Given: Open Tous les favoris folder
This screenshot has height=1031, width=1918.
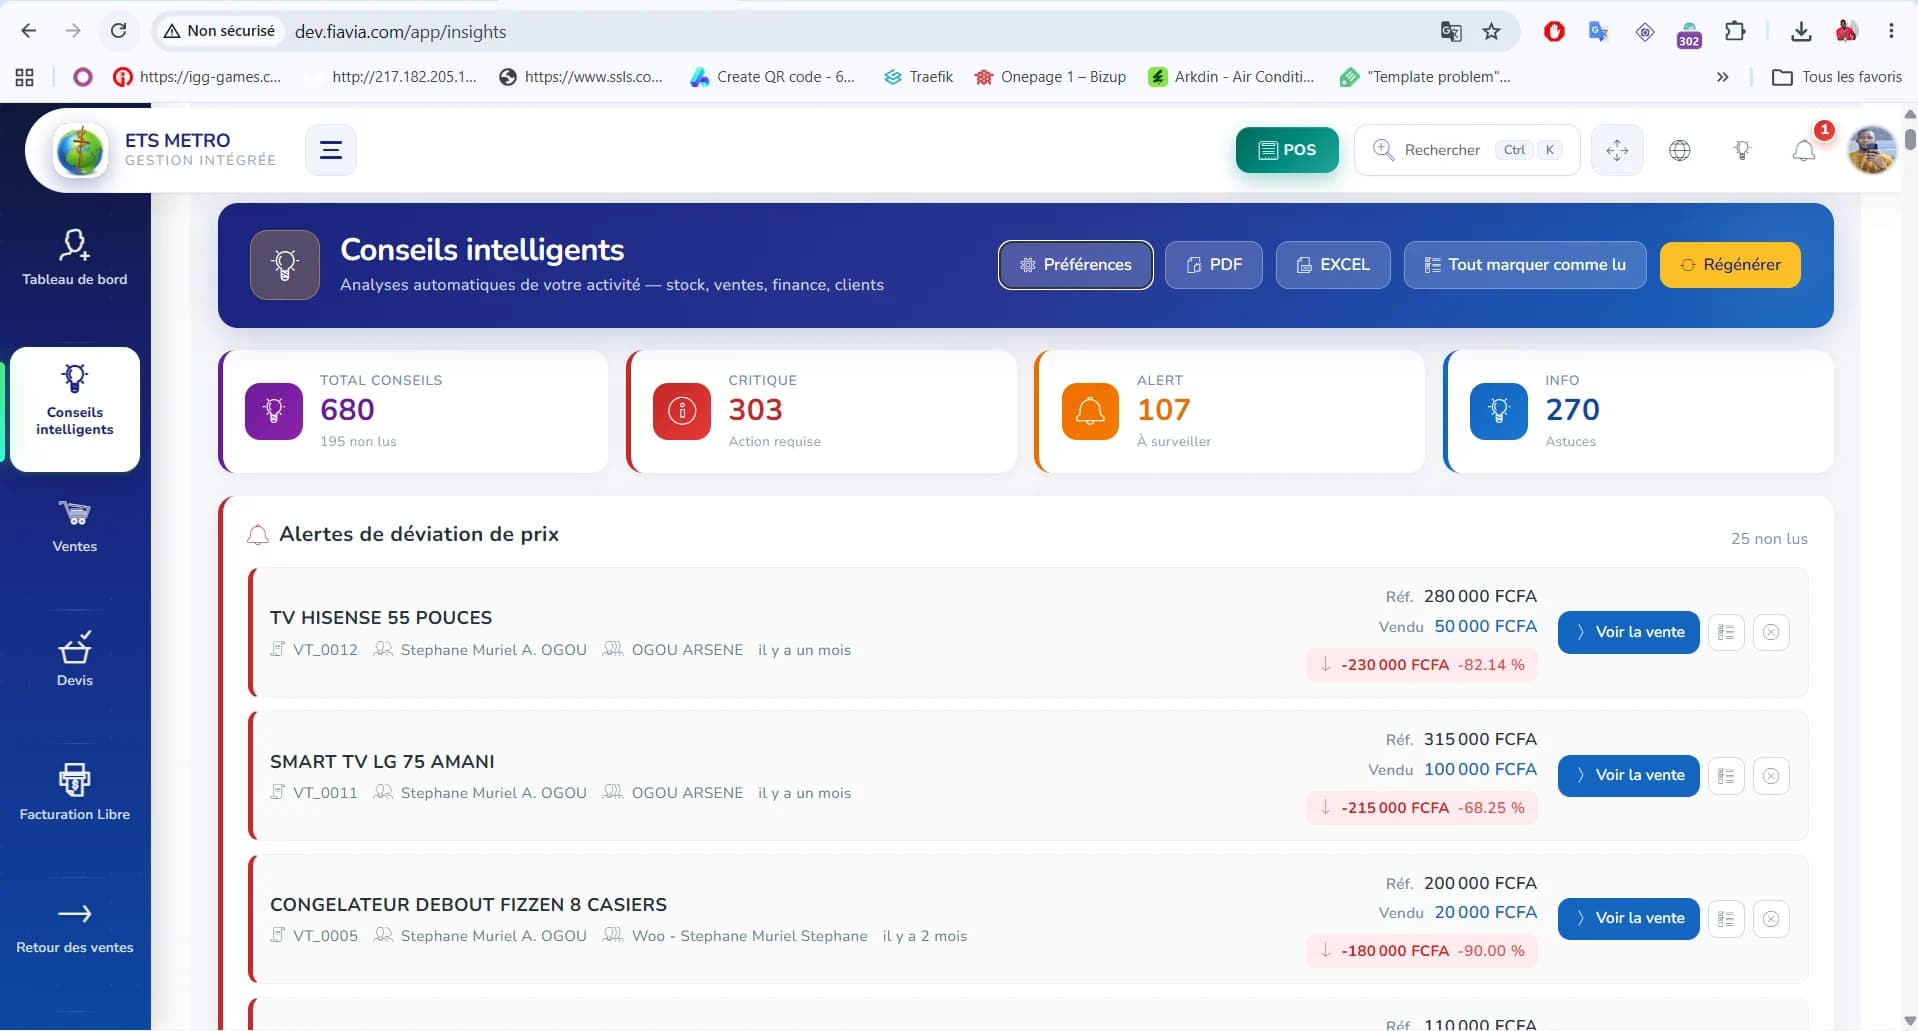Looking at the screenshot, I should (x=1837, y=77).
